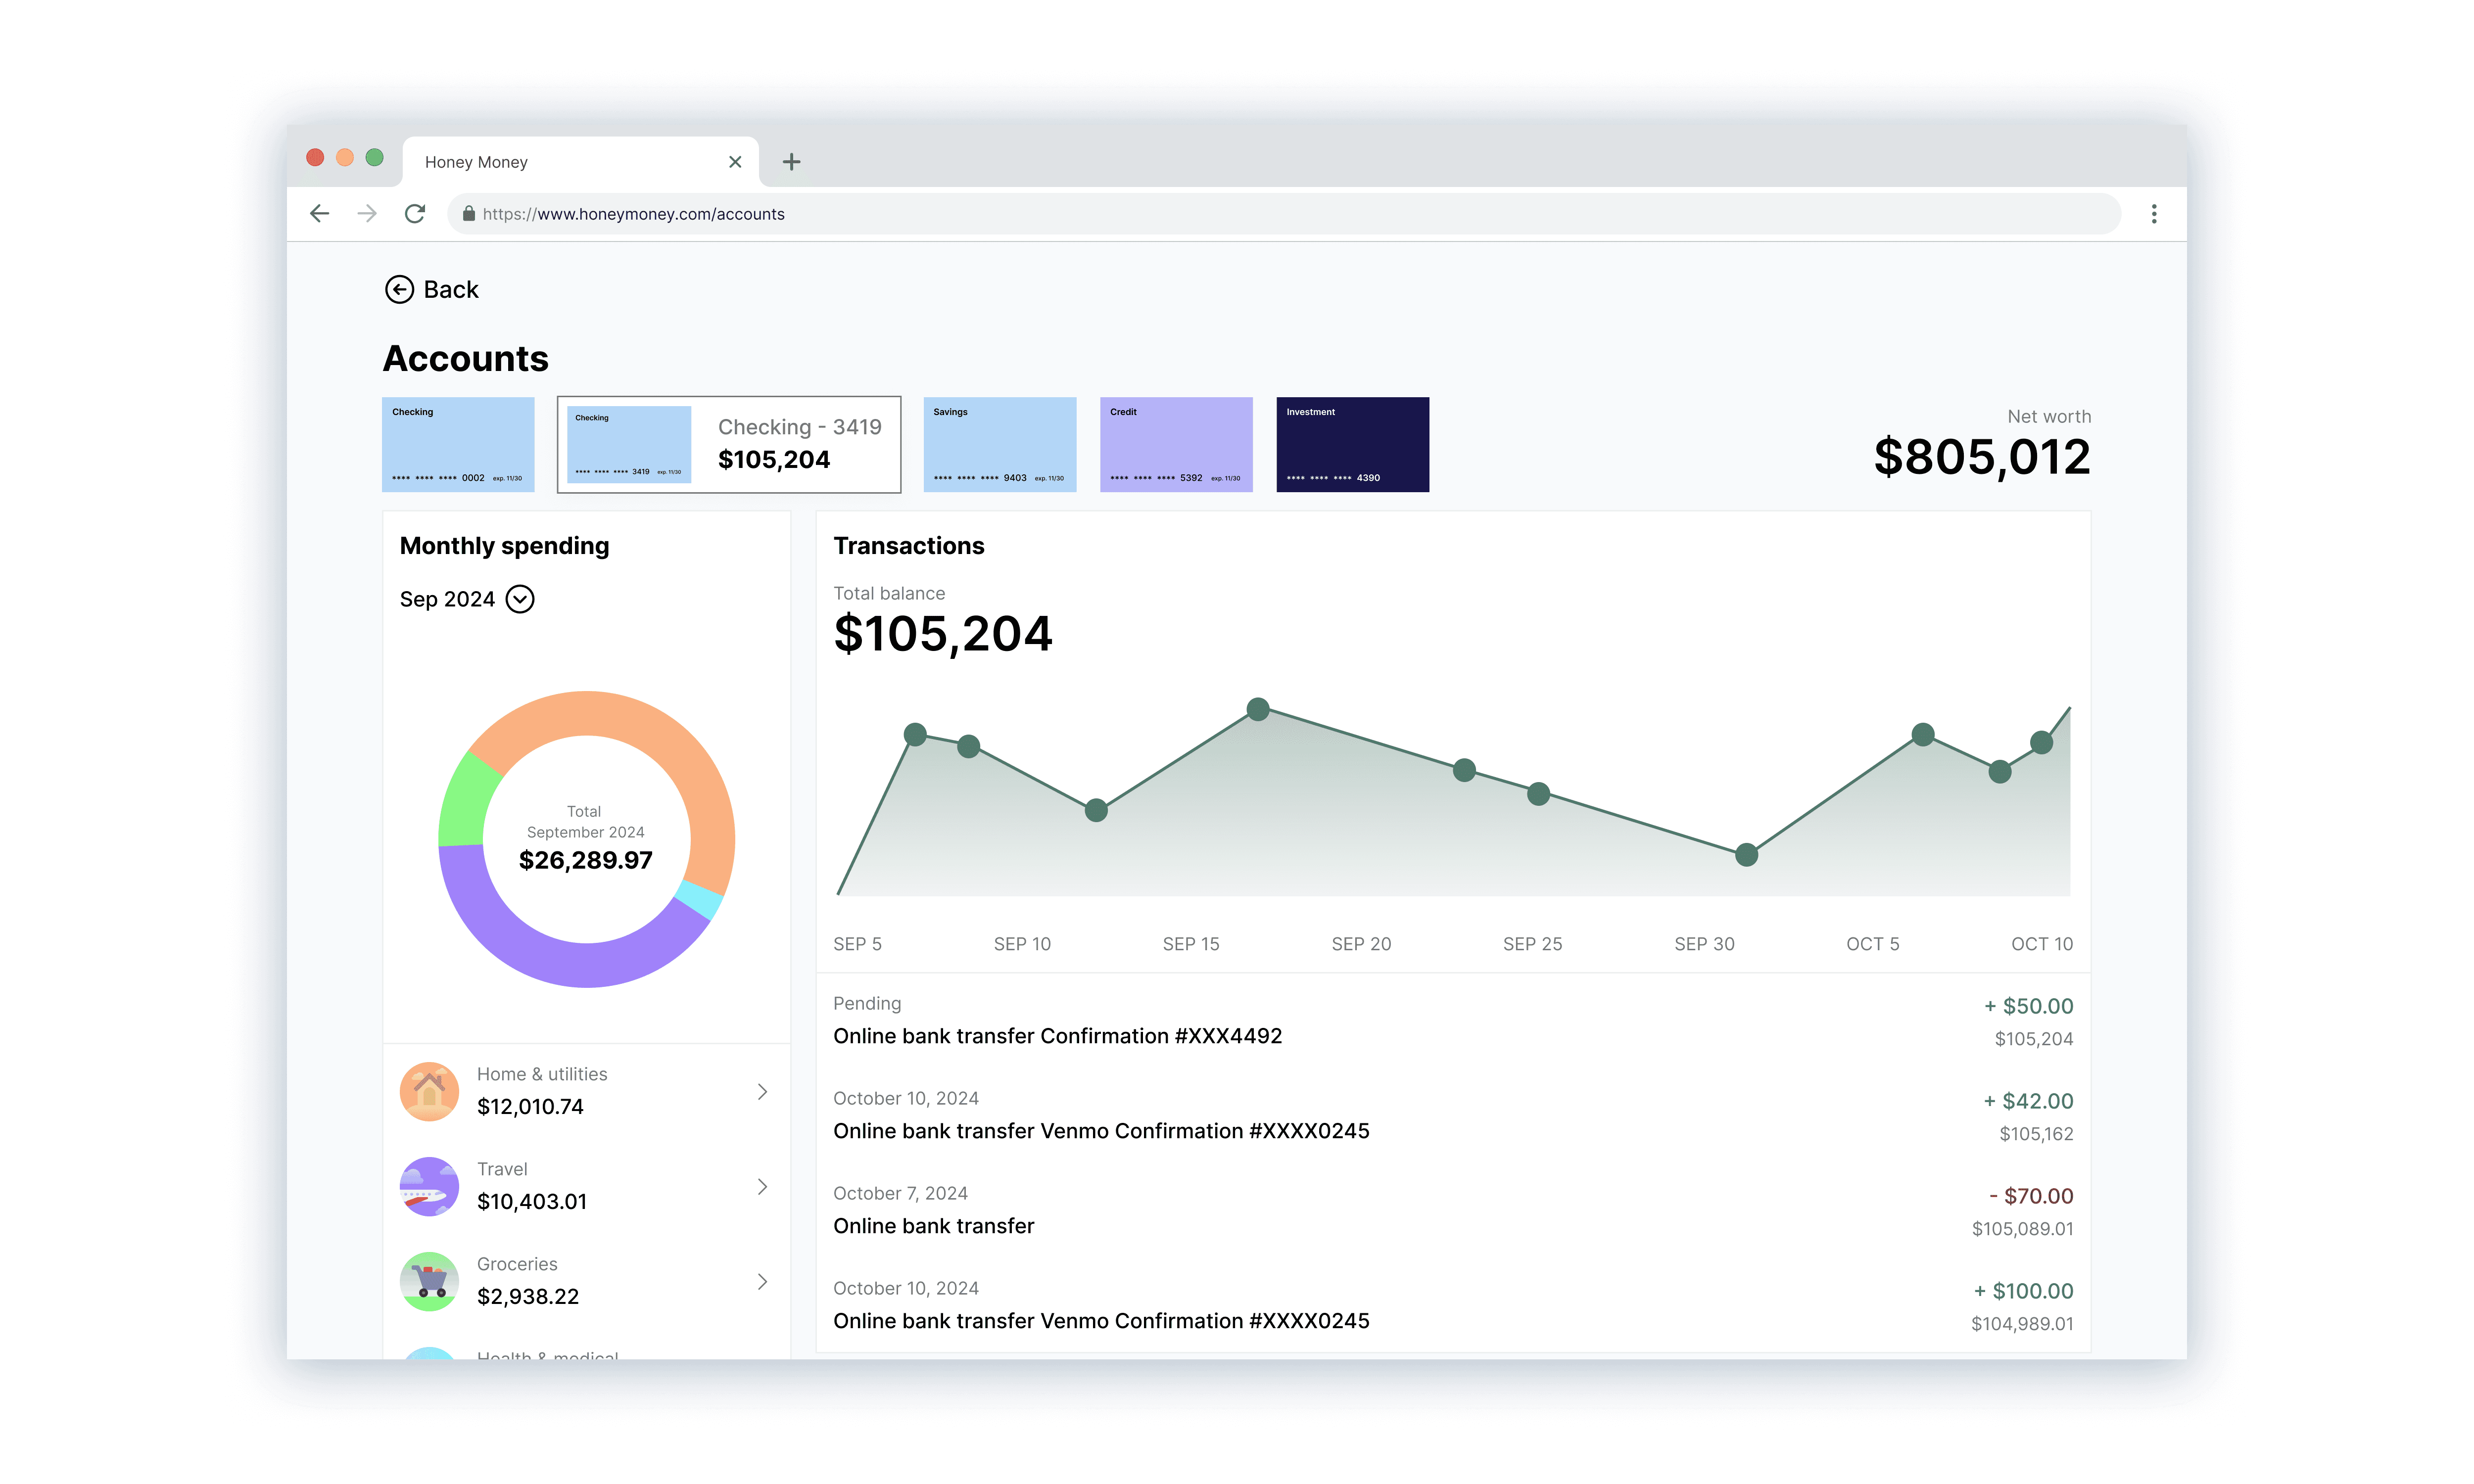Click the first chart data point after Sep 5
Viewport: 2474px width, 1484px height.
coord(915,735)
